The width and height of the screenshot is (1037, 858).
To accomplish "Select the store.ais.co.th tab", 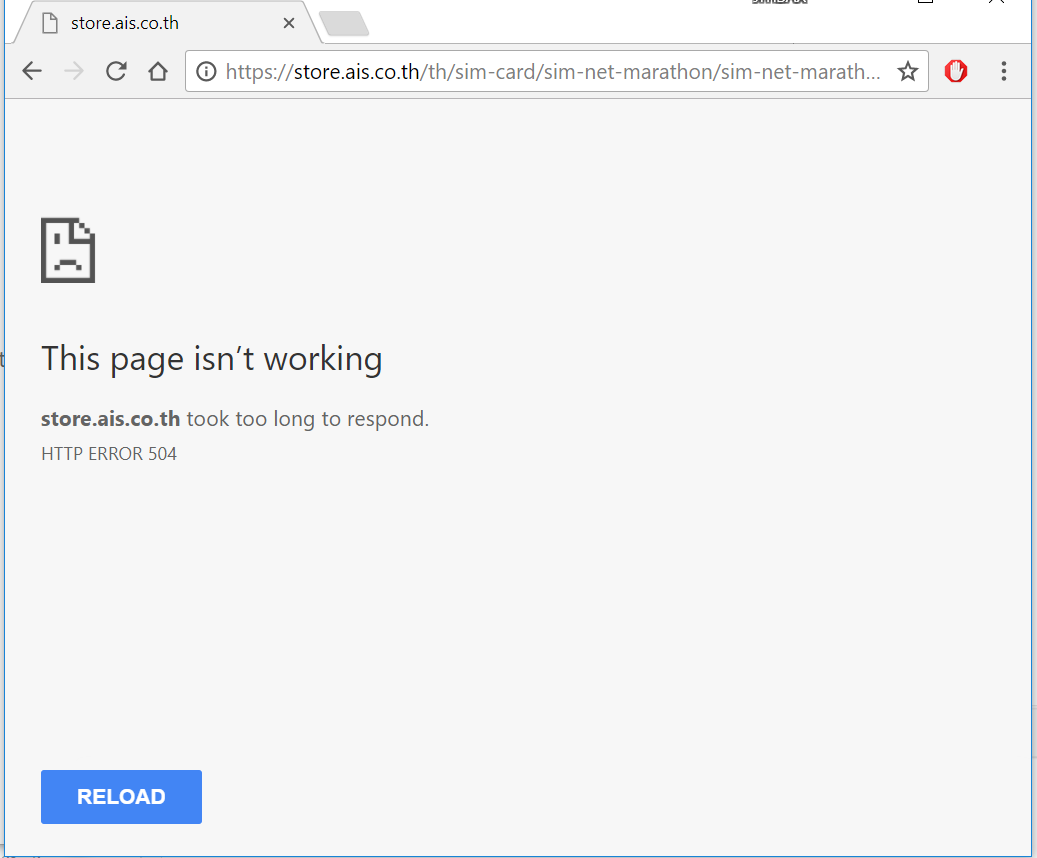I will [x=169, y=23].
